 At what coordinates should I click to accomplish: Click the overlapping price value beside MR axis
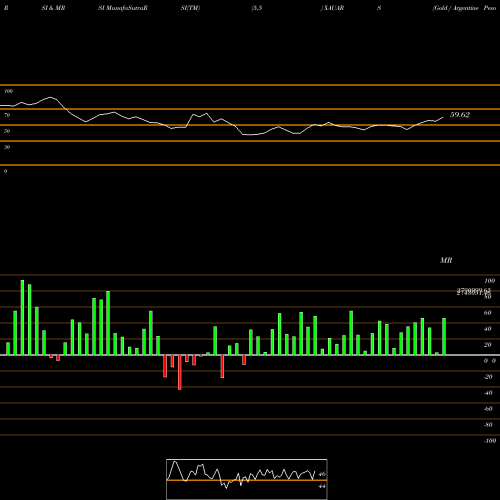click(x=473, y=292)
